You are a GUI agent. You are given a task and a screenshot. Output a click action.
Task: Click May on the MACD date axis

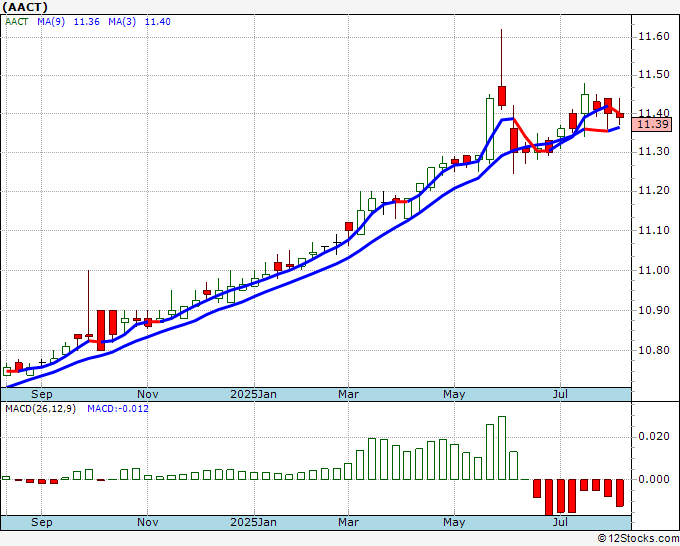[x=454, y=522]
